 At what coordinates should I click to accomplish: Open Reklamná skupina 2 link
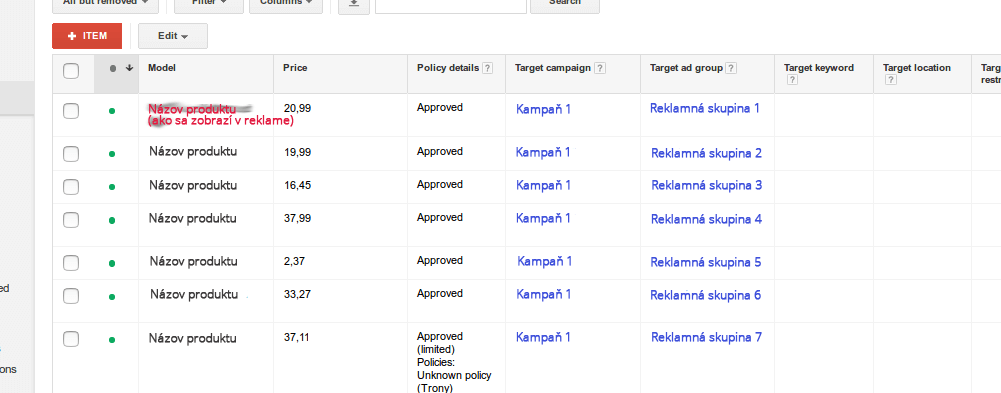706,153
